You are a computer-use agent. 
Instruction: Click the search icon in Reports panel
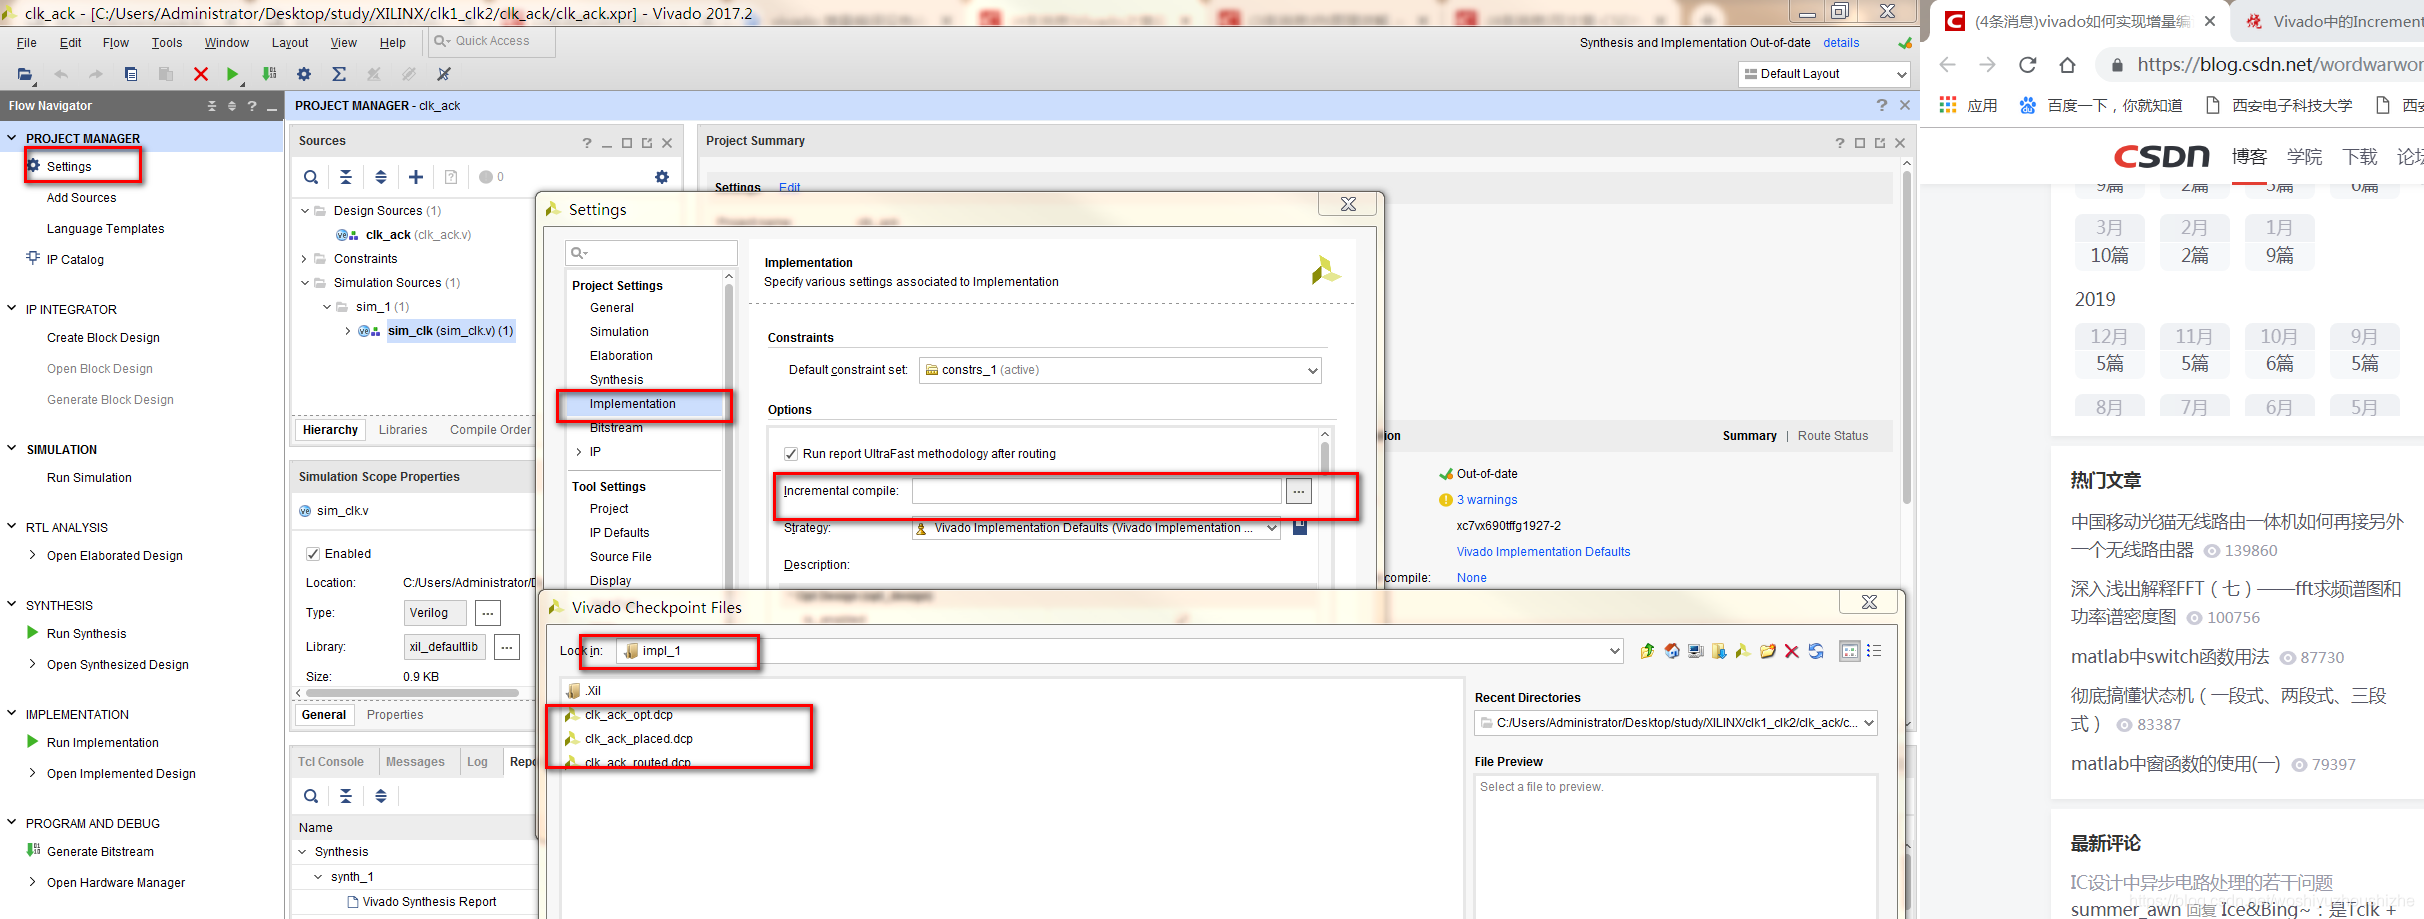point(311,796)
